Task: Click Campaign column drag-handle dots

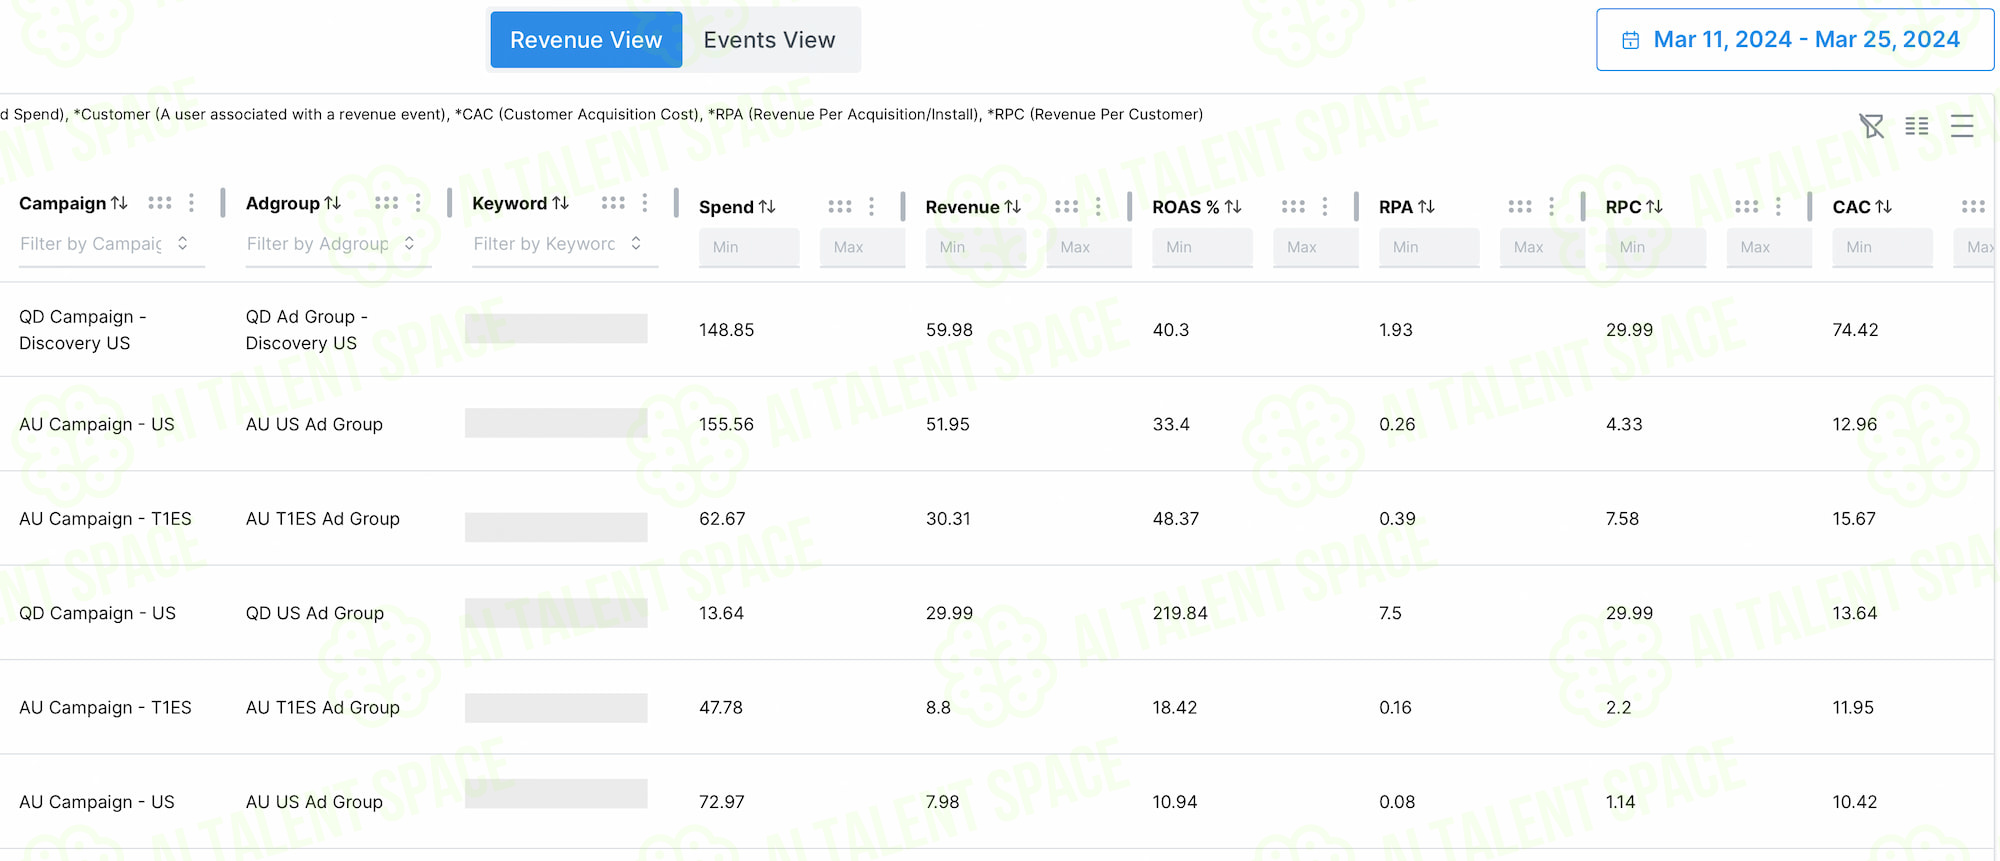Action: coord(160,203)
